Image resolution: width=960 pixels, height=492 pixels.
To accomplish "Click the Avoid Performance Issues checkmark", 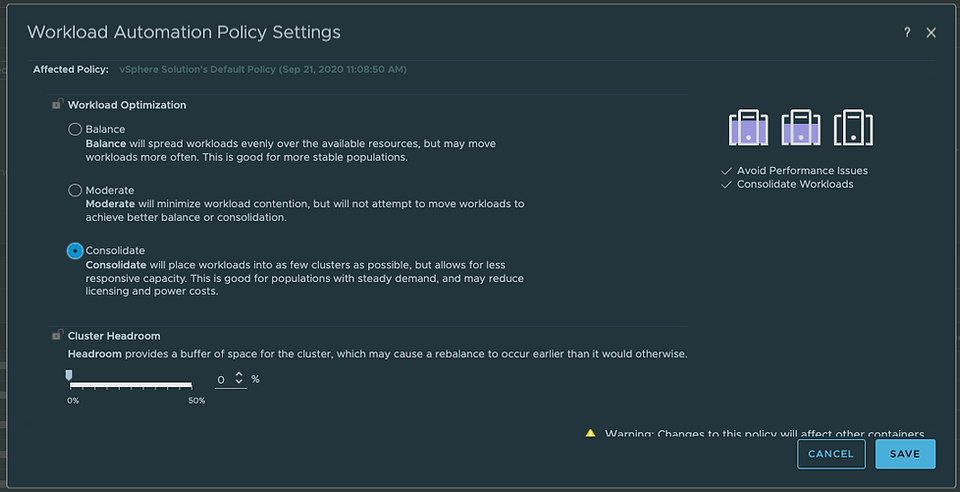I will pos(727,171).
